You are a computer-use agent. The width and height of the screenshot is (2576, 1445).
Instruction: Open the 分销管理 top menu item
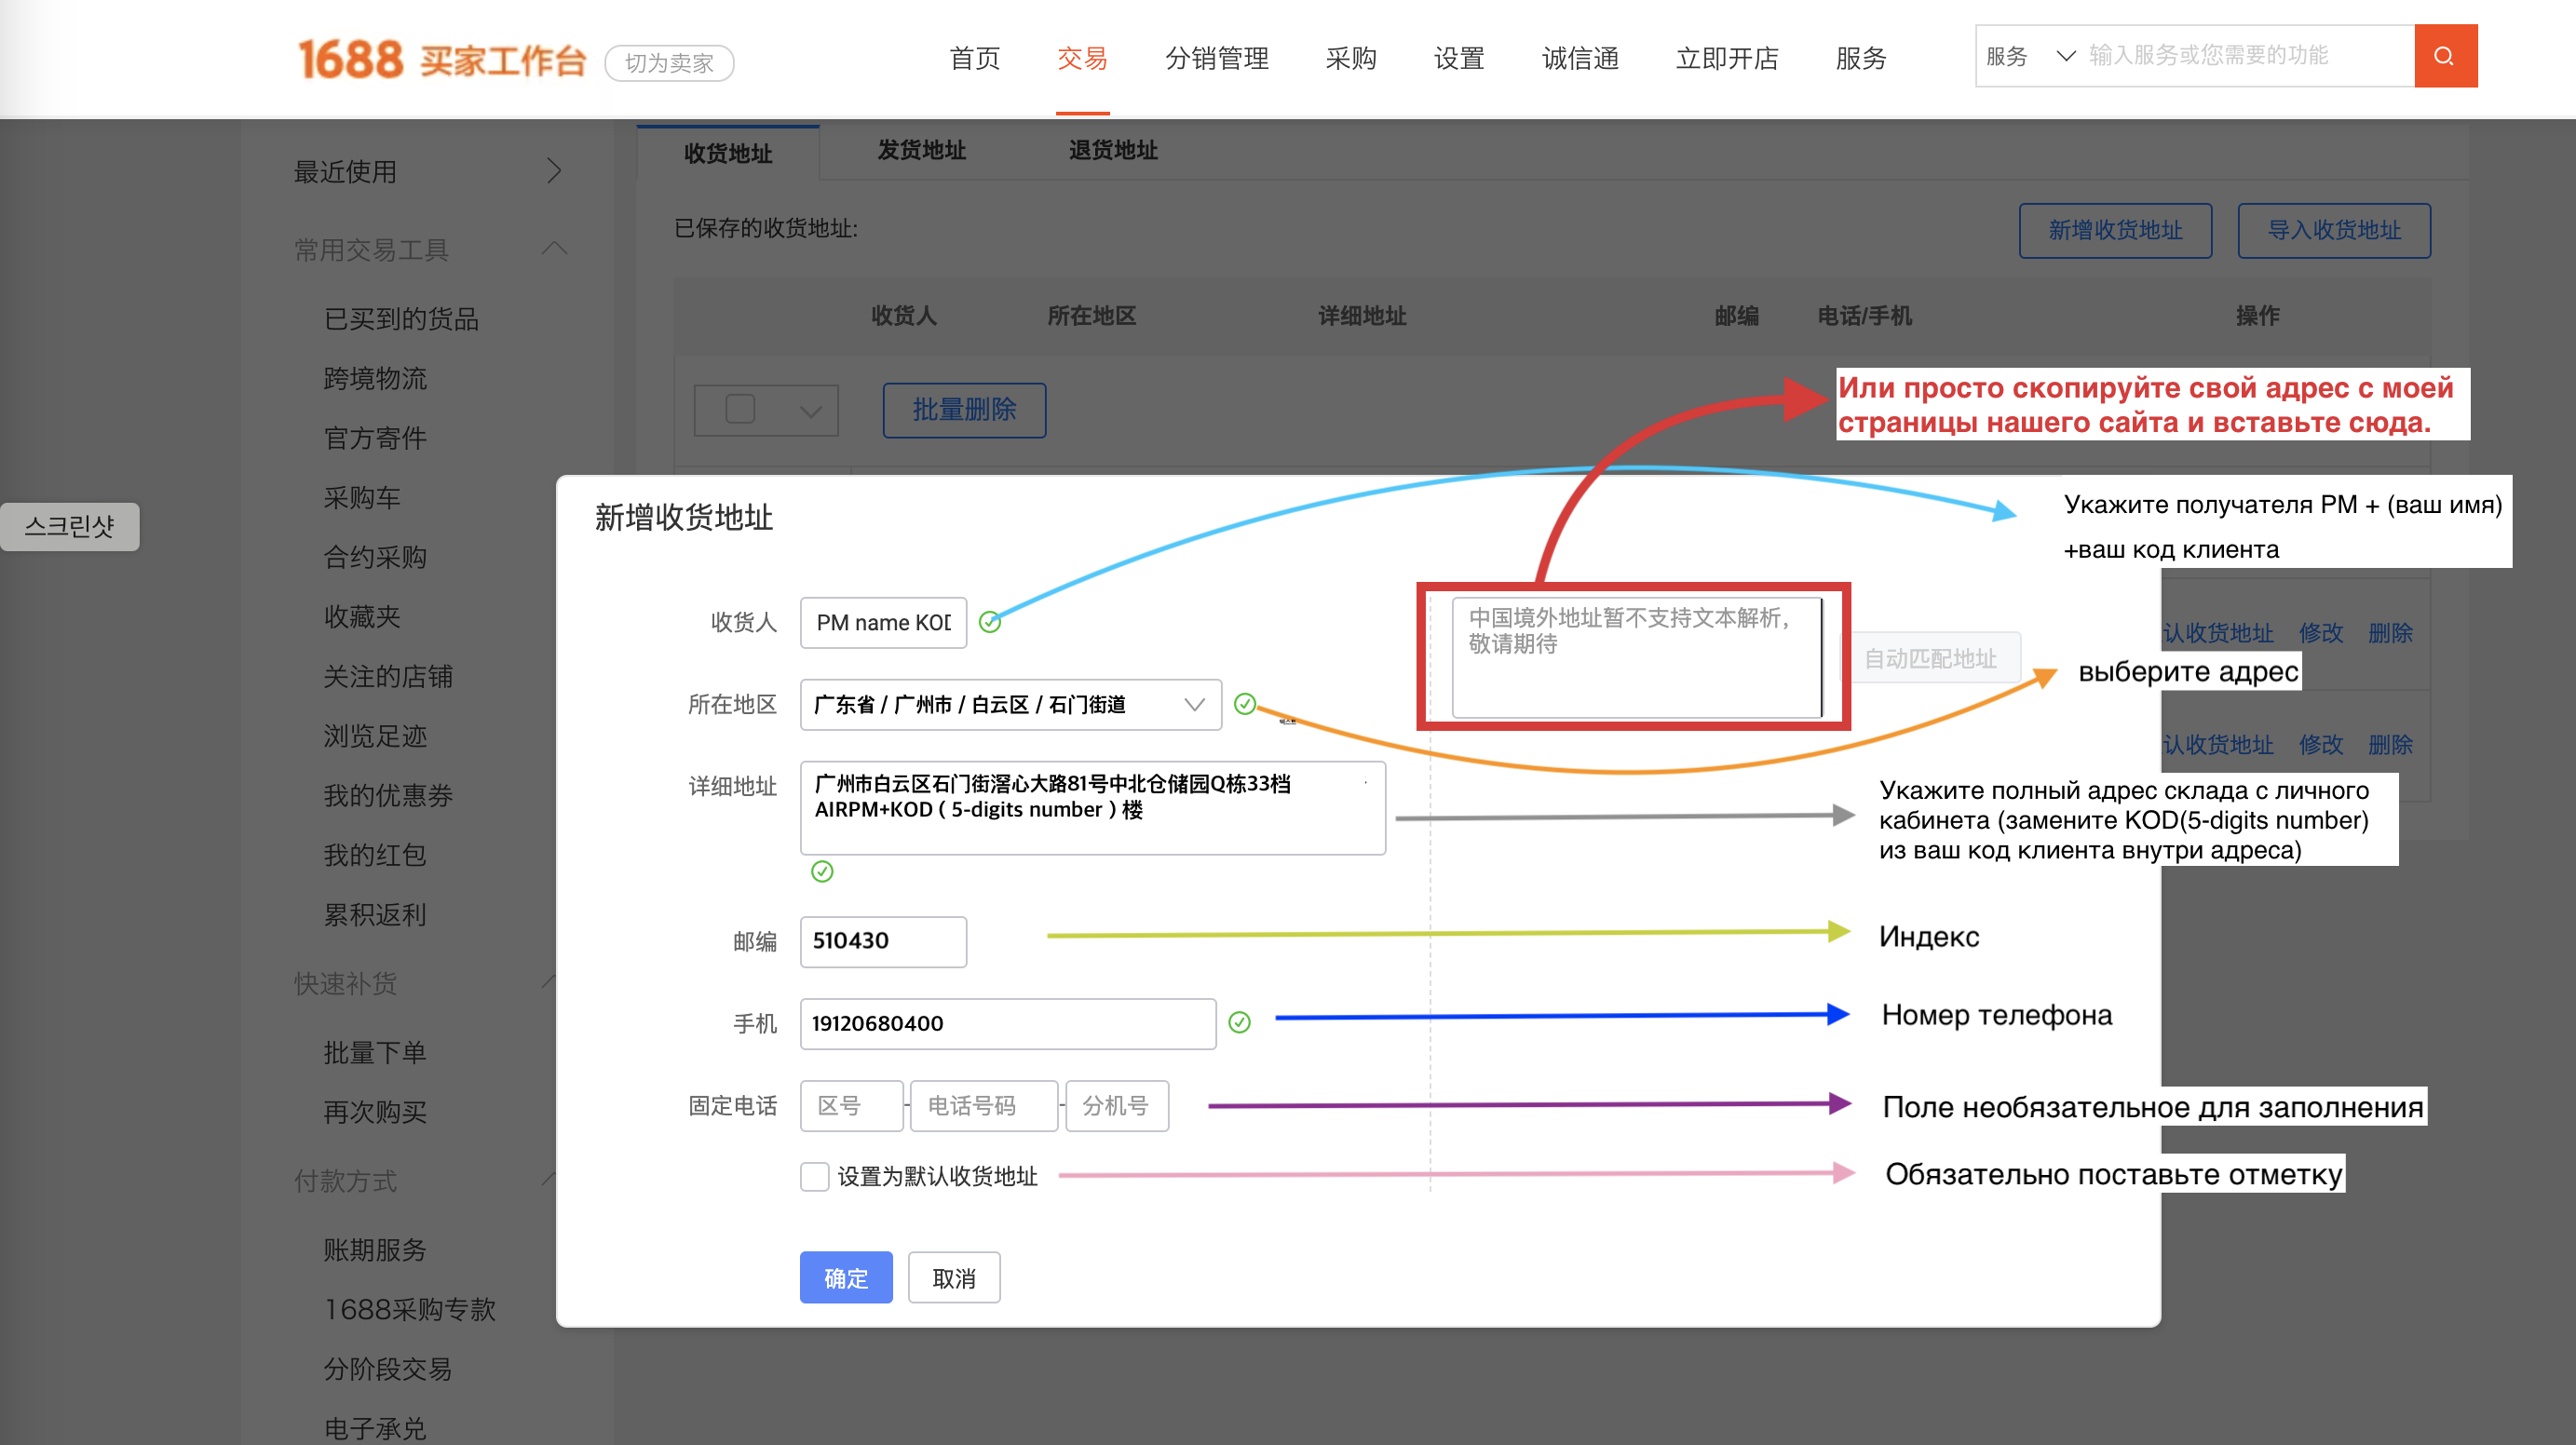(x=1216, y=59)
